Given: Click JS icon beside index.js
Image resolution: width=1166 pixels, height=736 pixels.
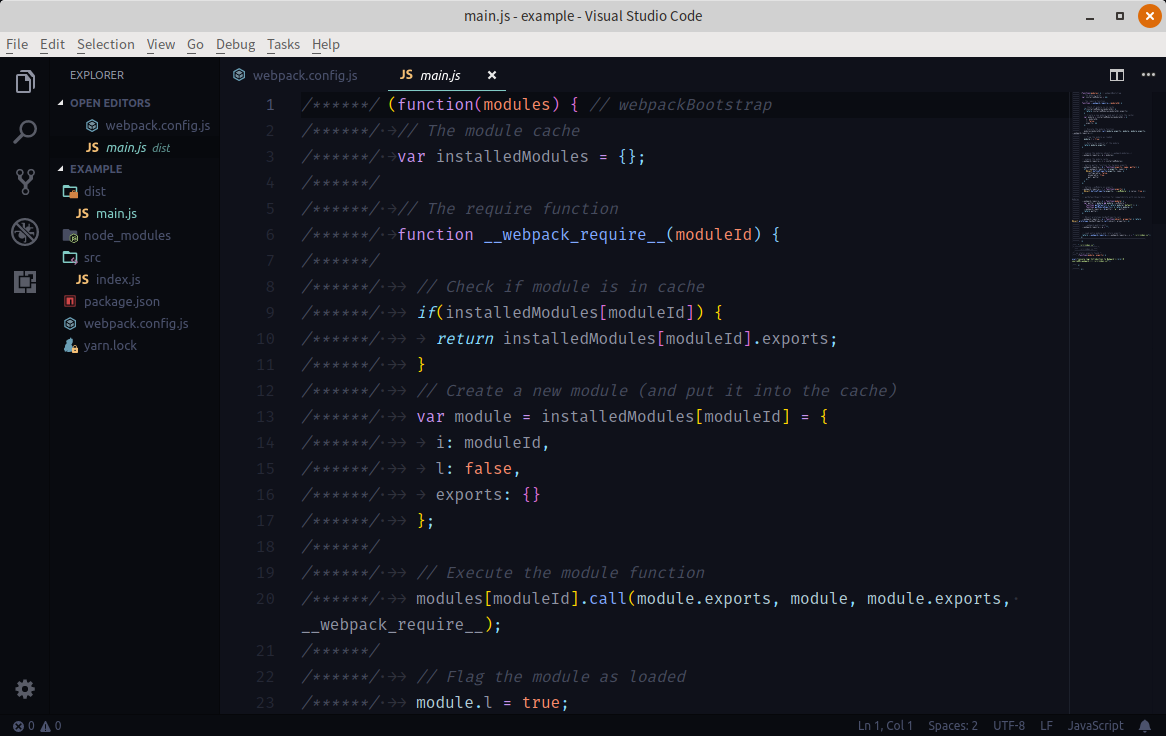Looking at the screenshot, I should tap(83, 280).
